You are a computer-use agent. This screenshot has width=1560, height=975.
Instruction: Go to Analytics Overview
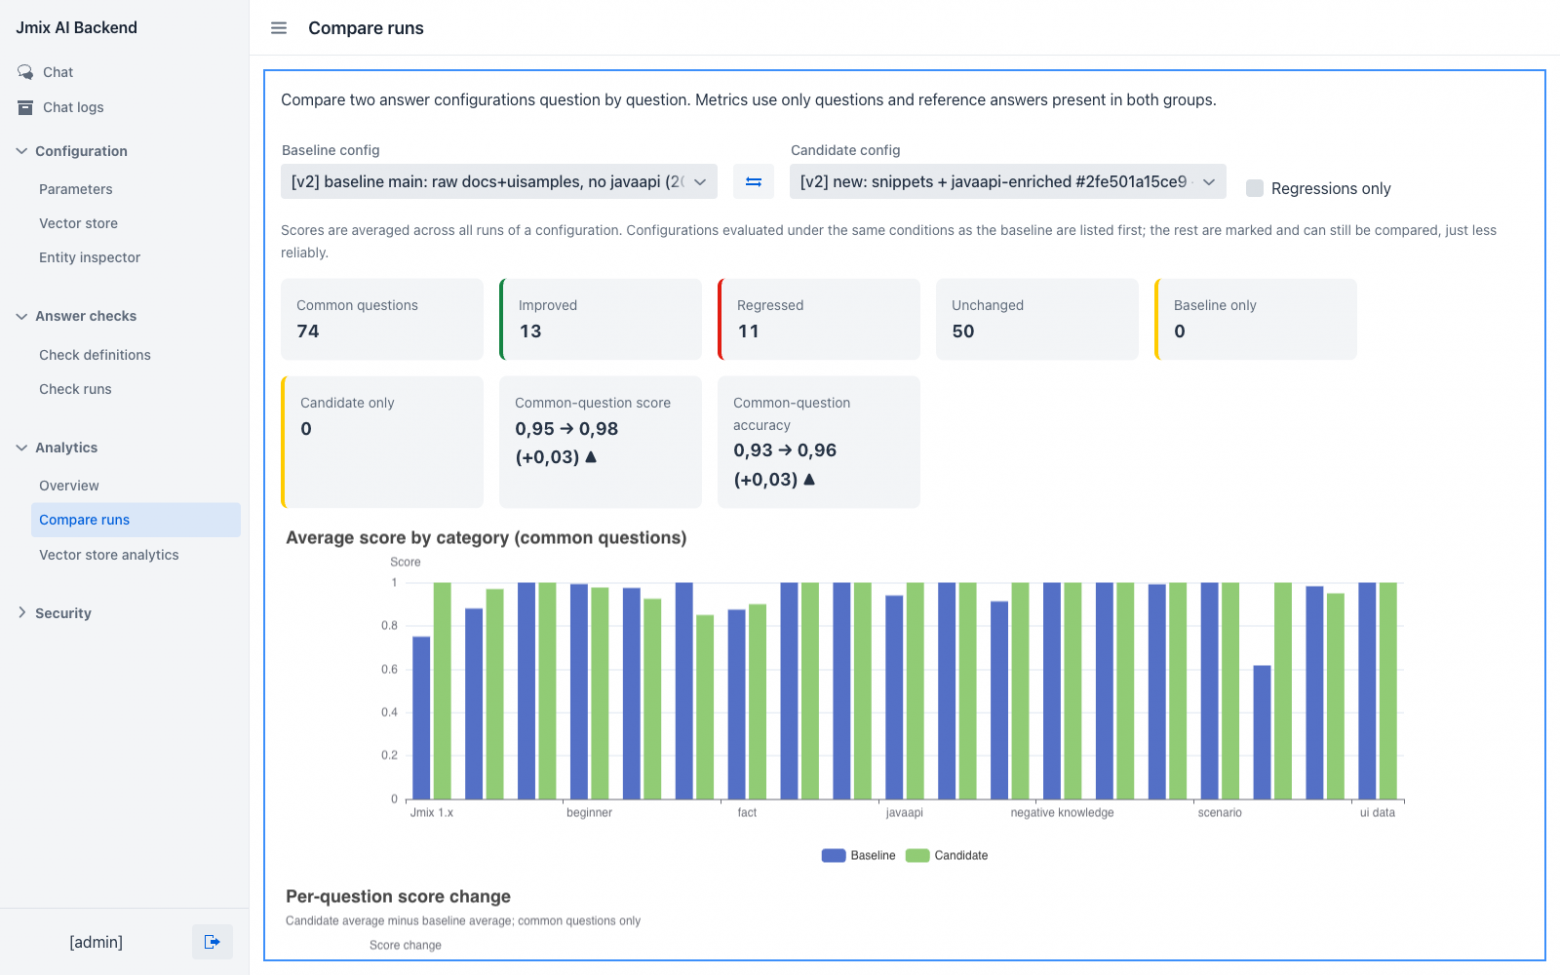coord(69,486)
